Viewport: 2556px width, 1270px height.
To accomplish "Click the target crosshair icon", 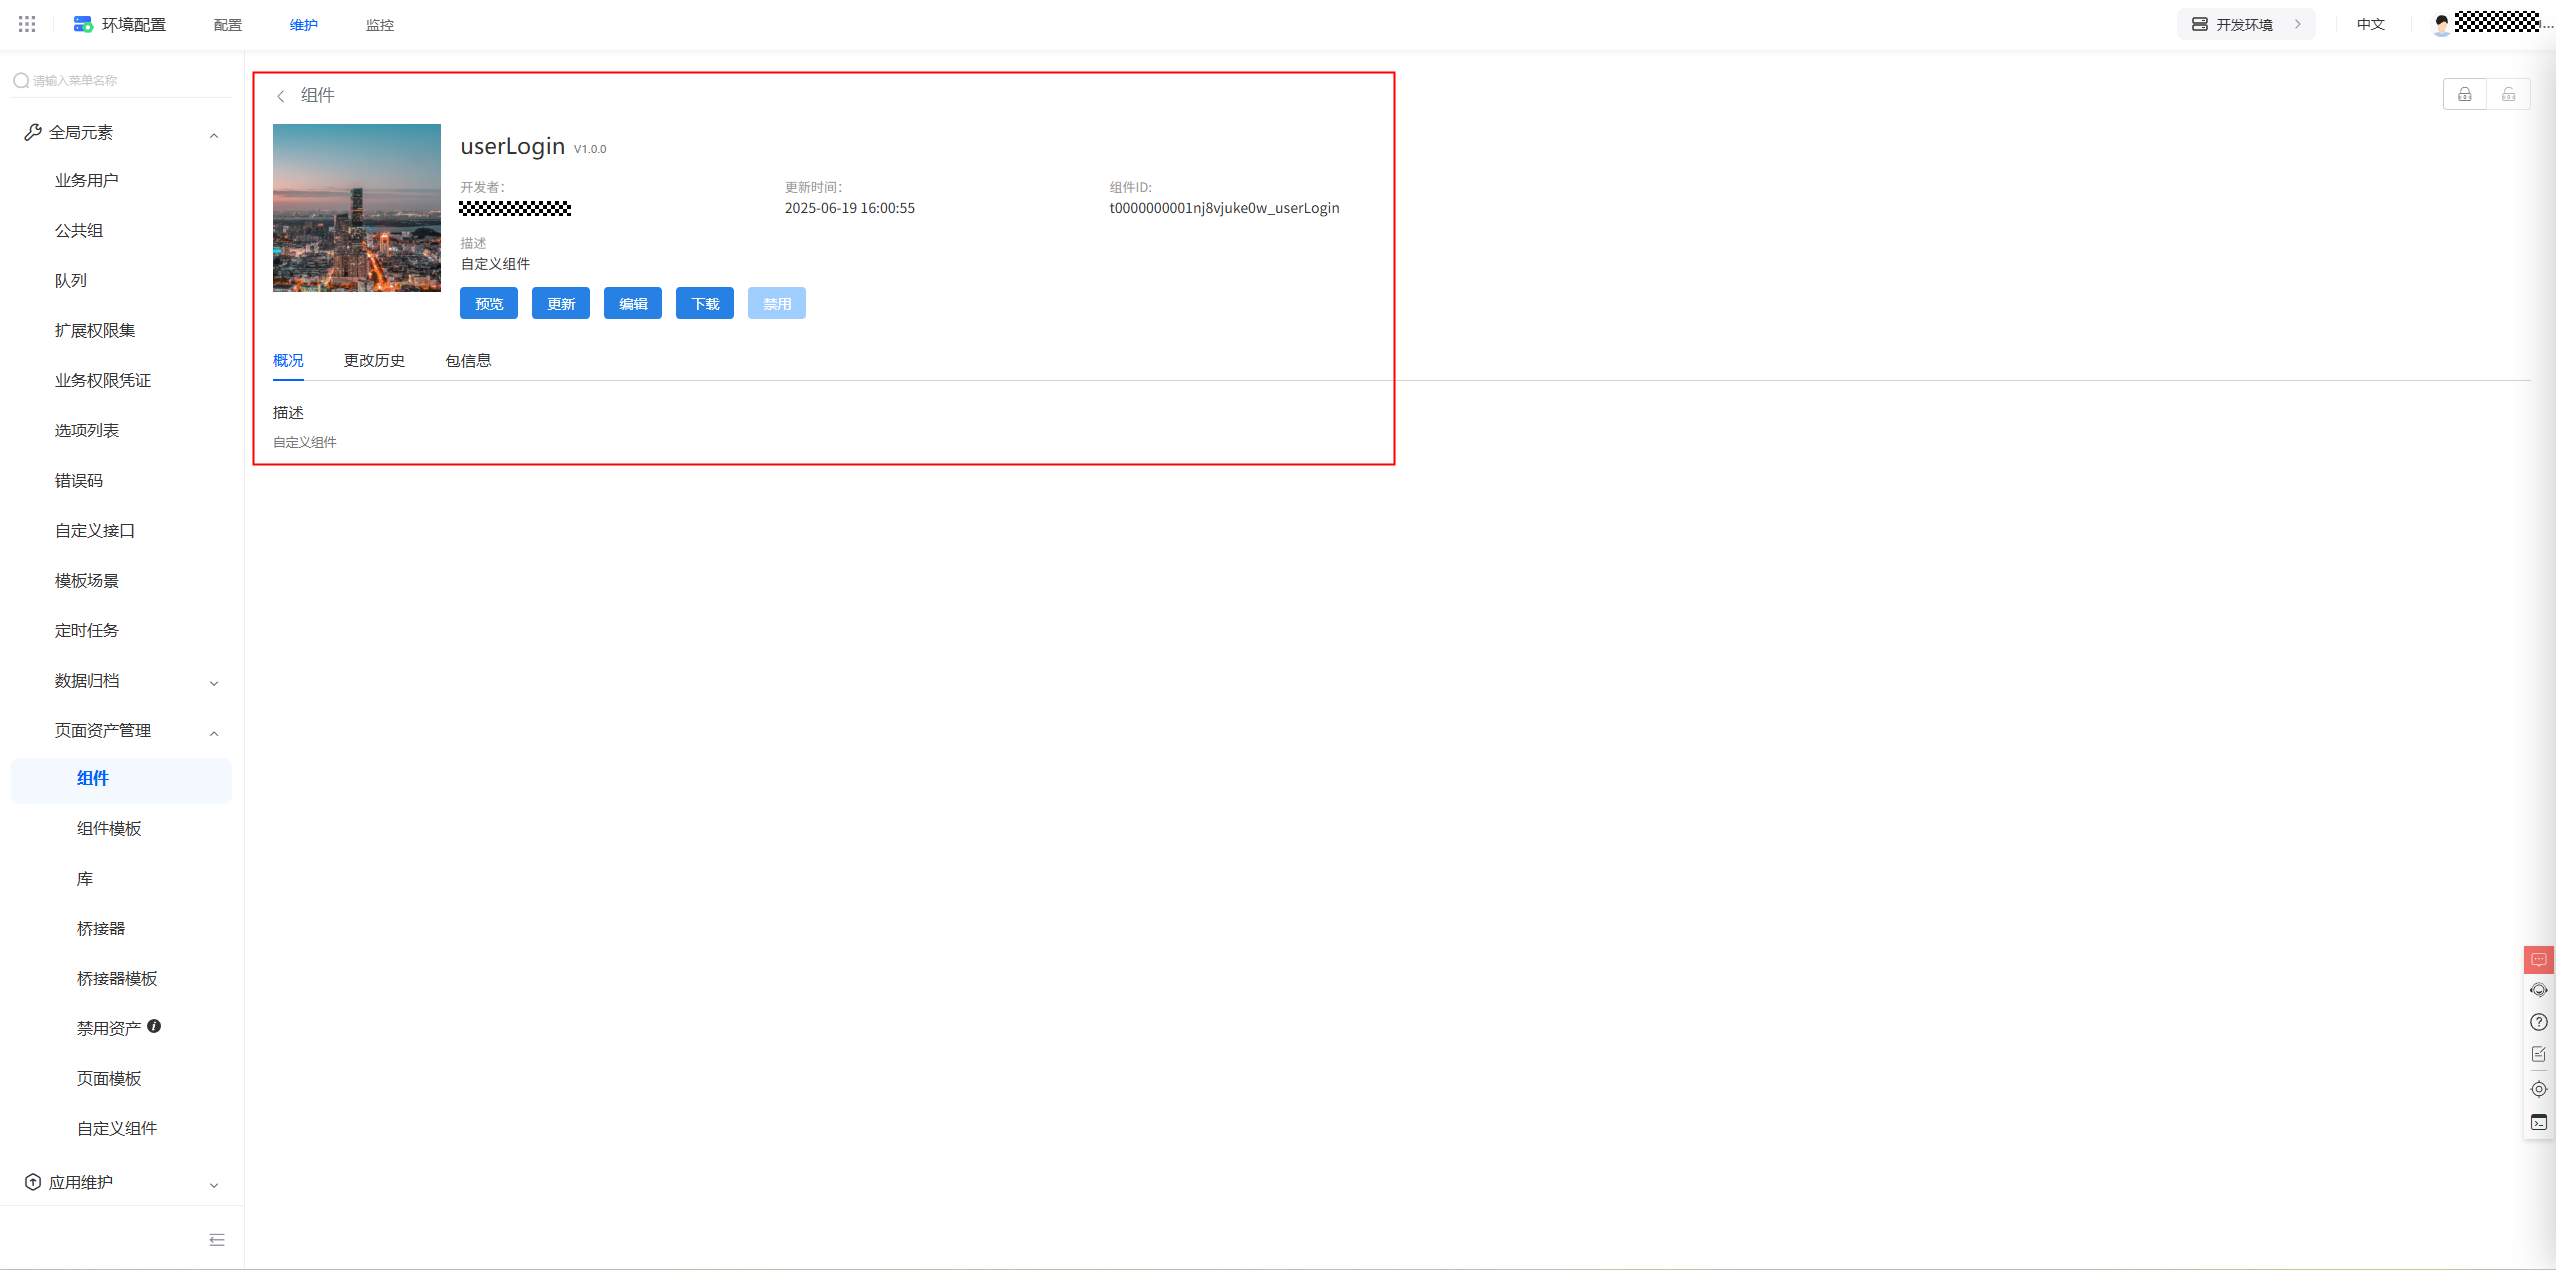I will (x=2538, y=1089).
